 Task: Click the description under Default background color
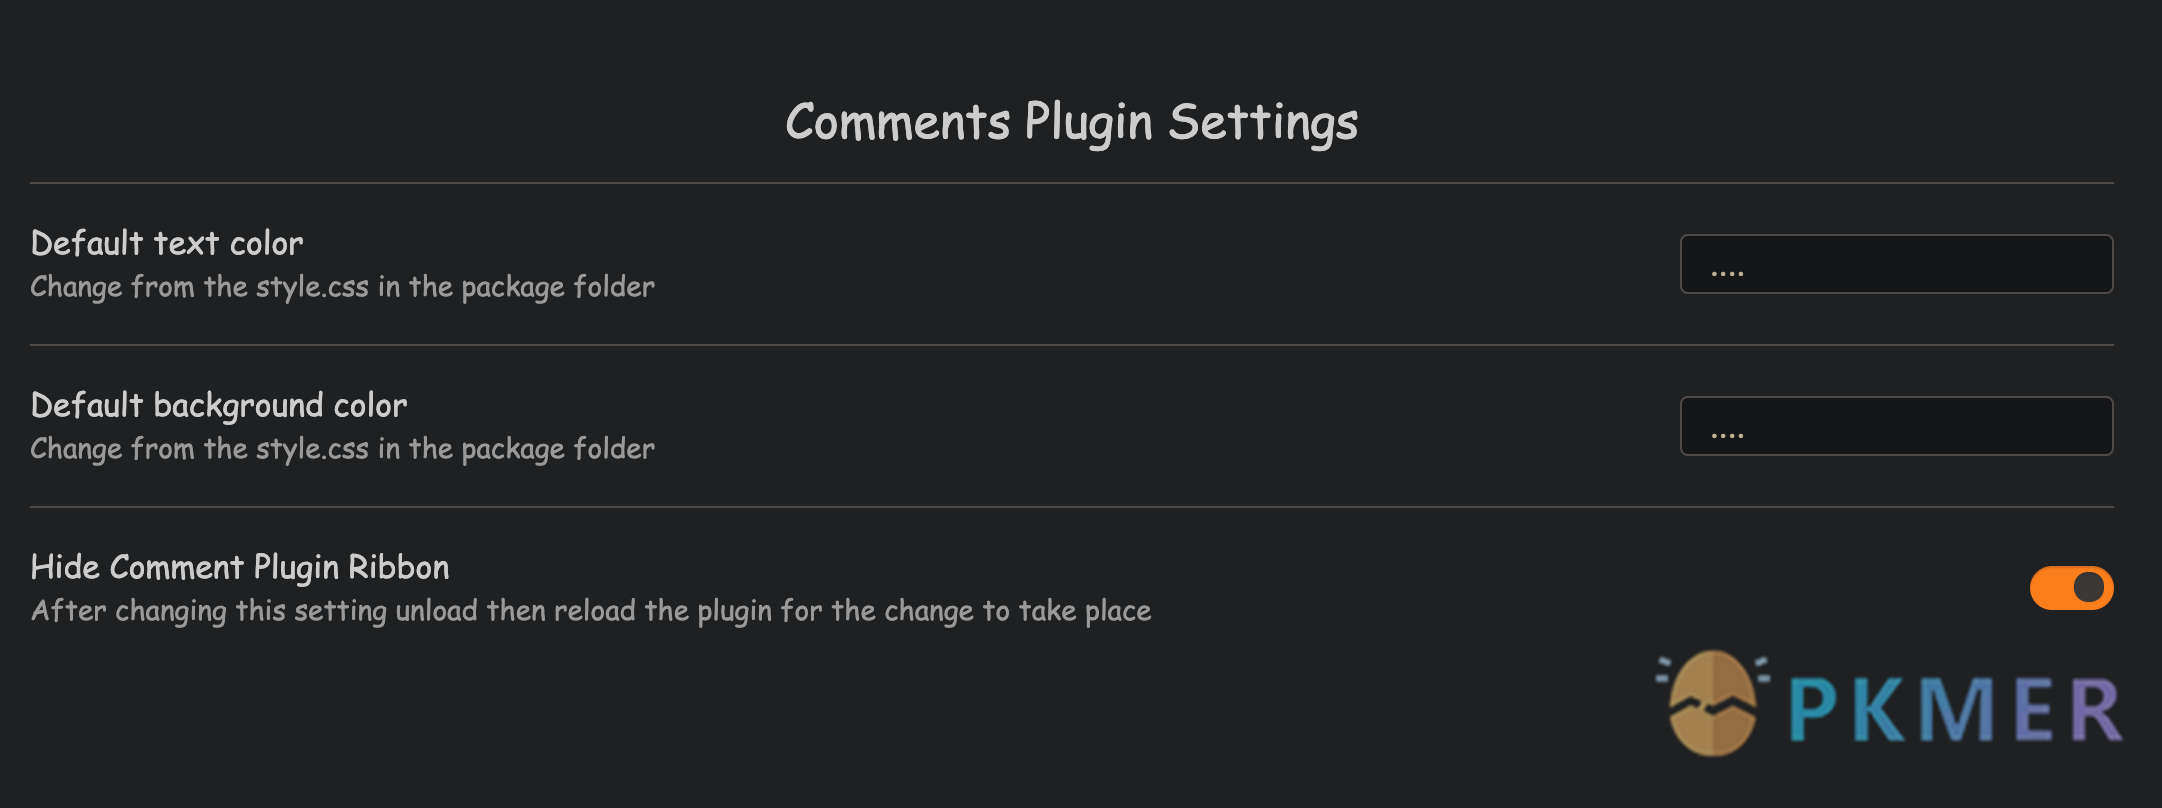coord(342,449)
